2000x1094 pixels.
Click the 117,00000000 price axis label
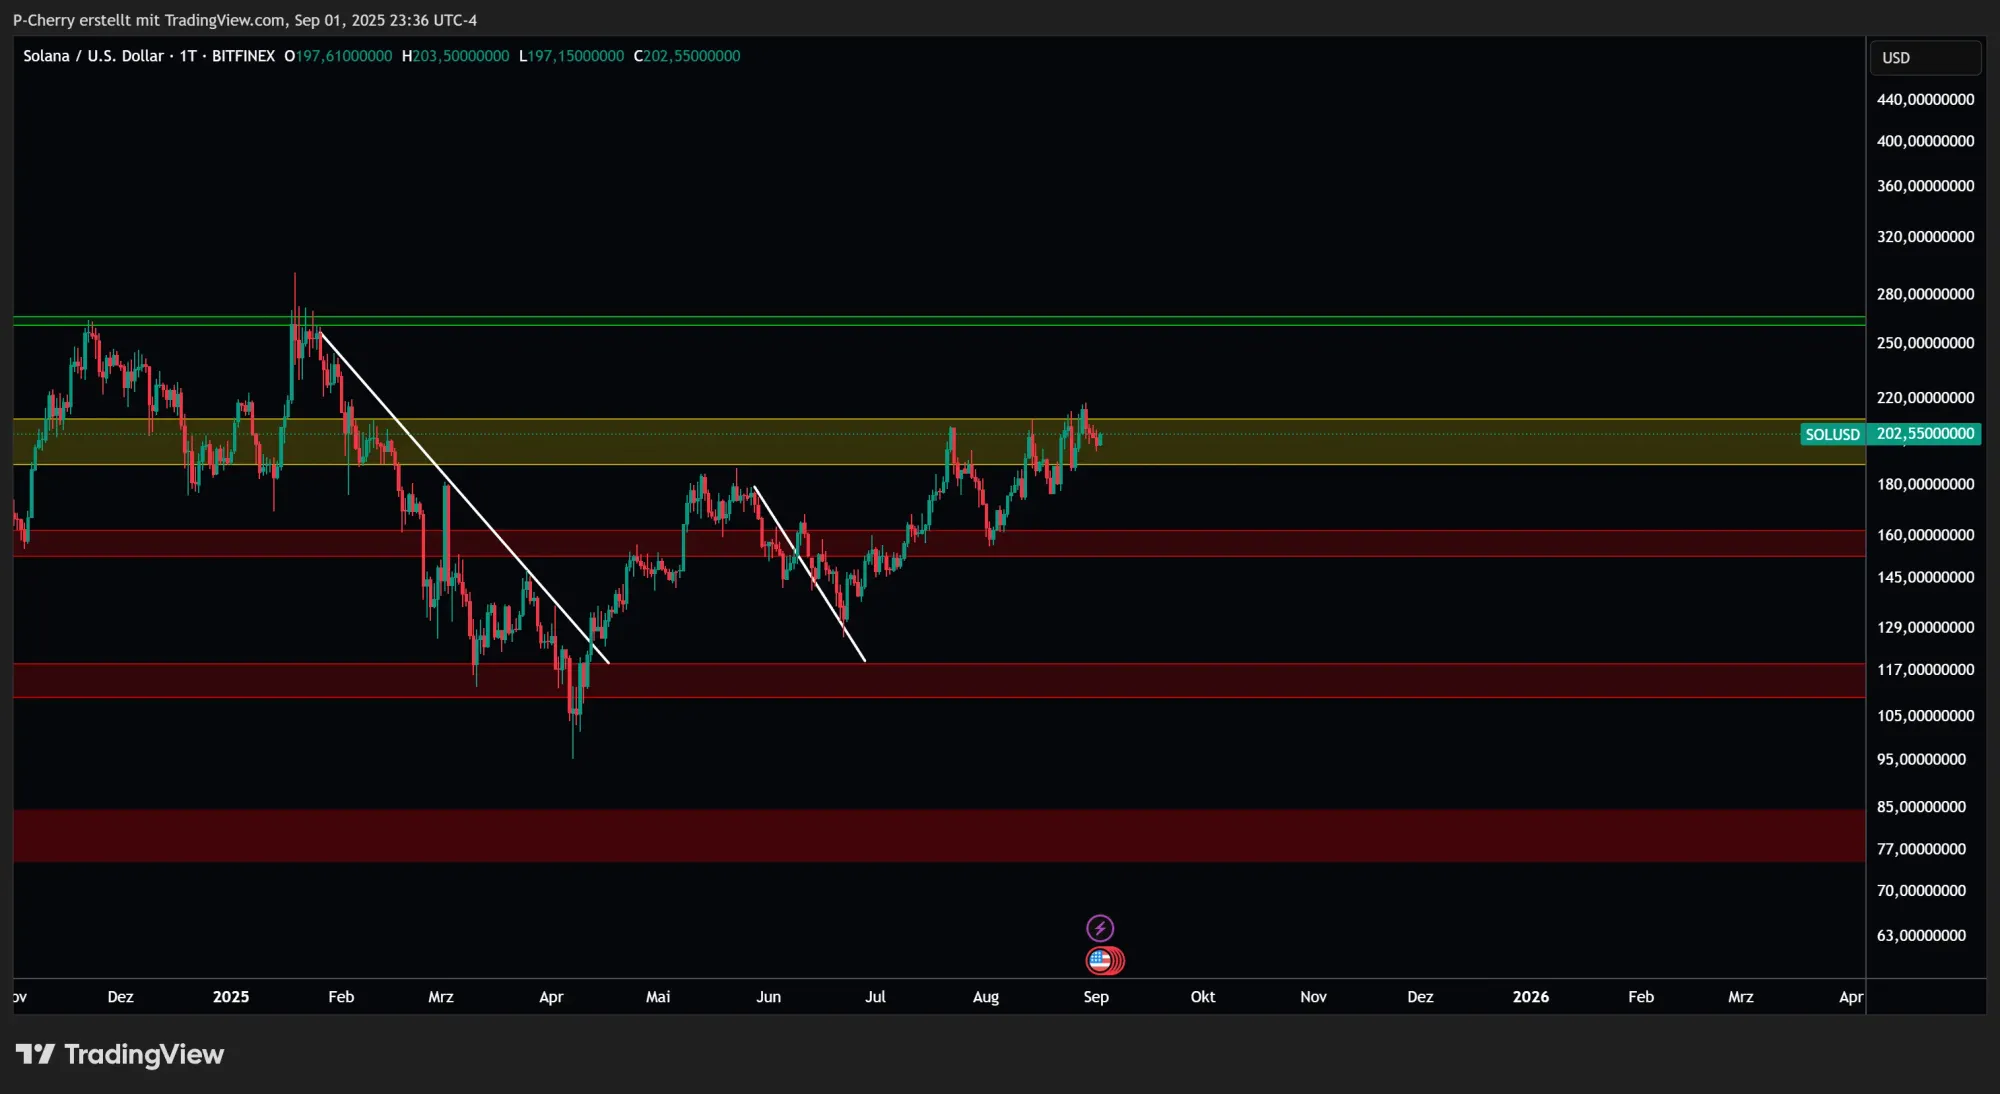point(1925,669)
